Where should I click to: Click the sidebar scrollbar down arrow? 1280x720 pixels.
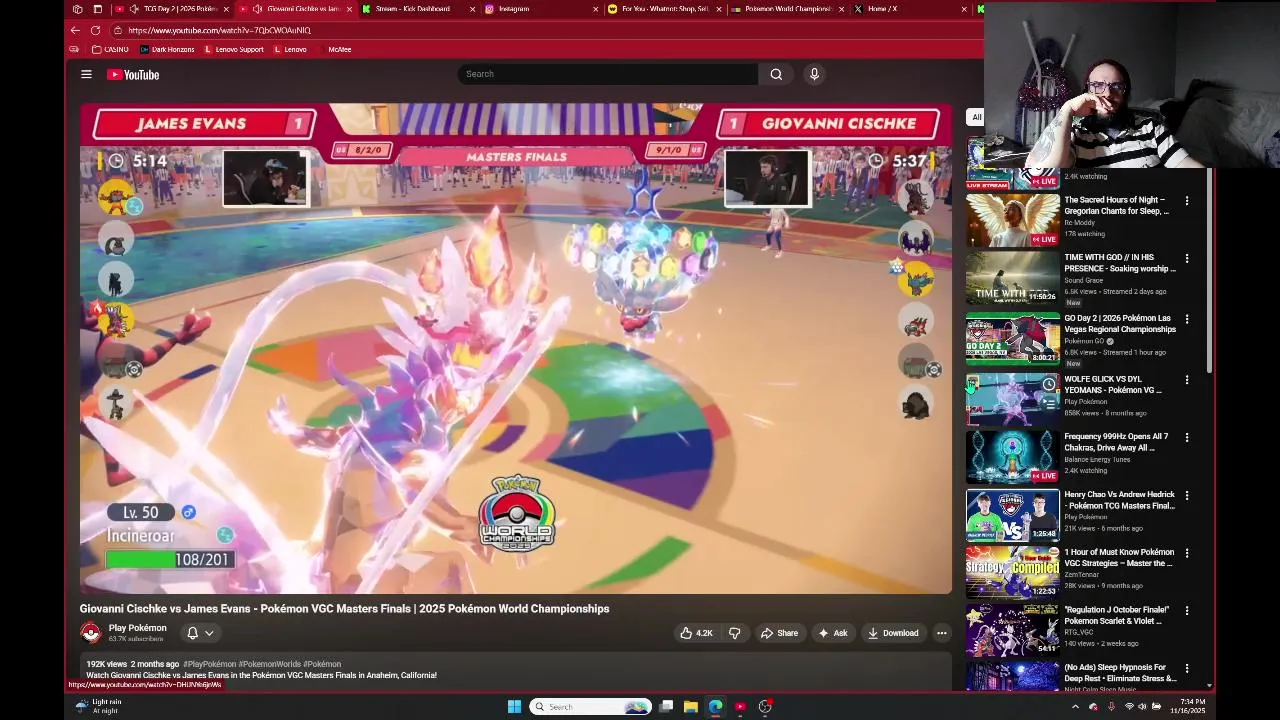tap(1209, 686)
